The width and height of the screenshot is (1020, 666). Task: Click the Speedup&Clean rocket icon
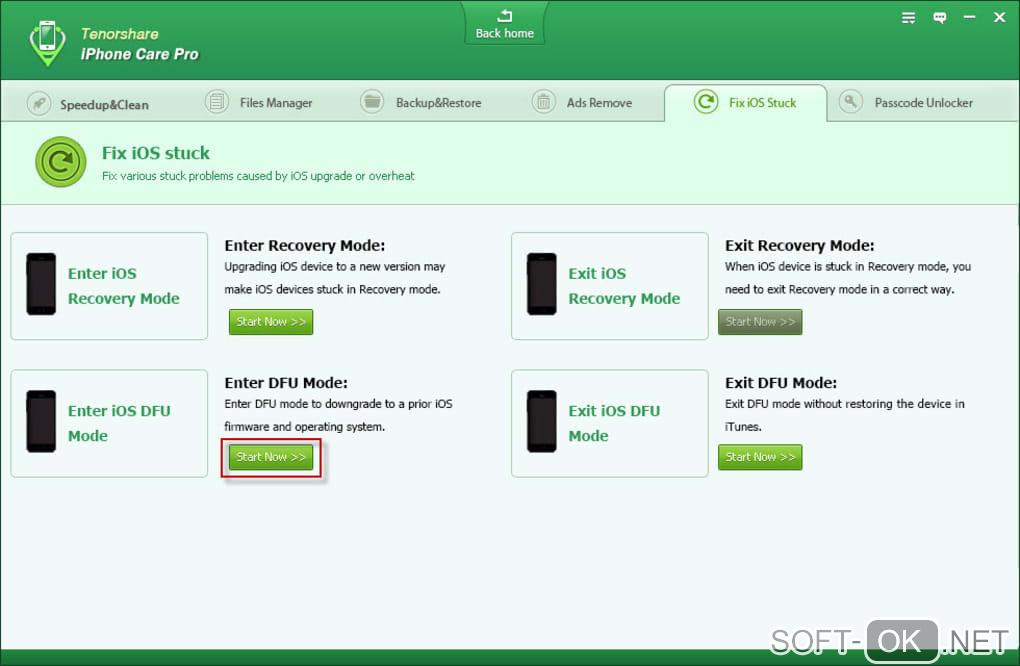click(x=39, y=103)
